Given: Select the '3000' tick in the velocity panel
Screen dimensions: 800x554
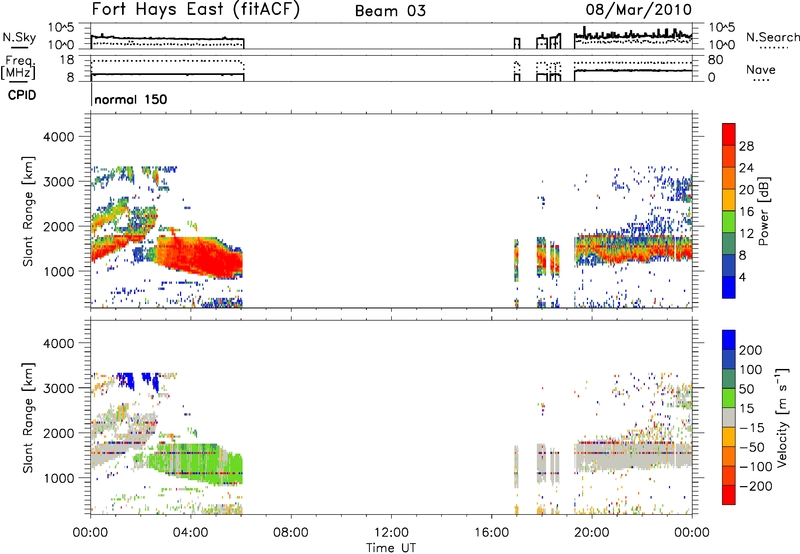Looking at the screenshot, I should point(58,388).
